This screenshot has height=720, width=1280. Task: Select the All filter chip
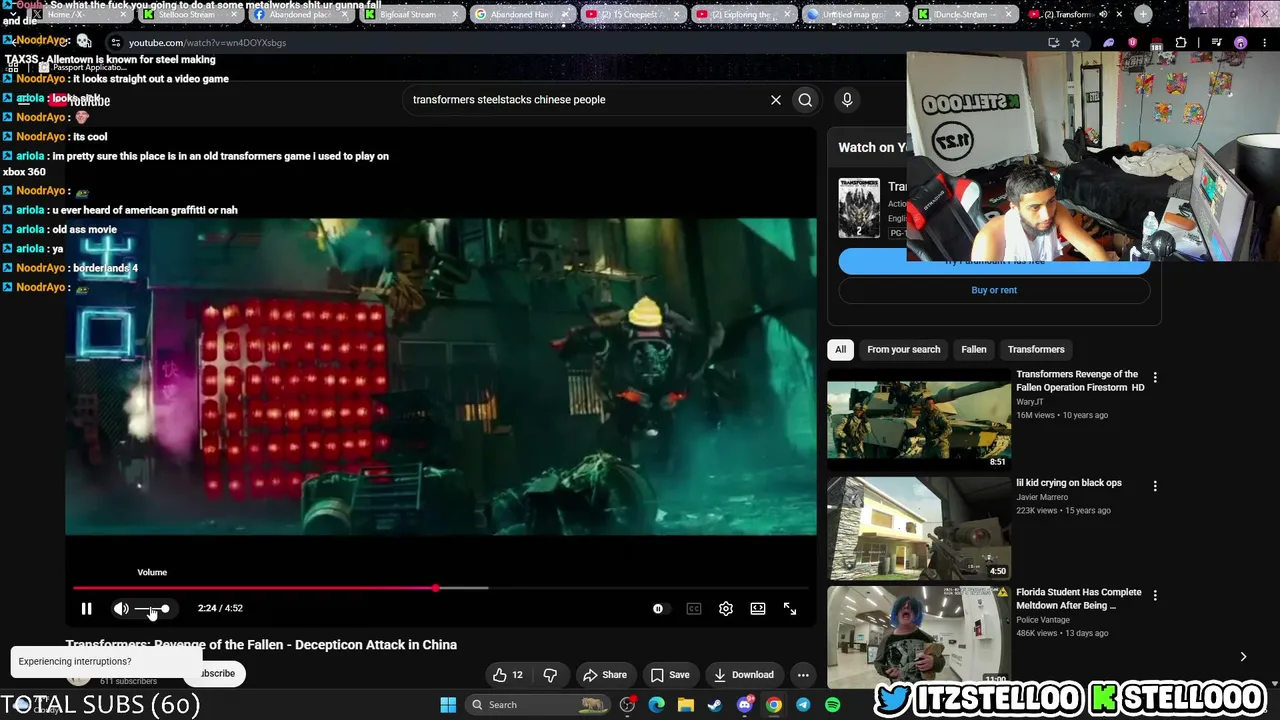pyautogui.click(x=840, y=349)
